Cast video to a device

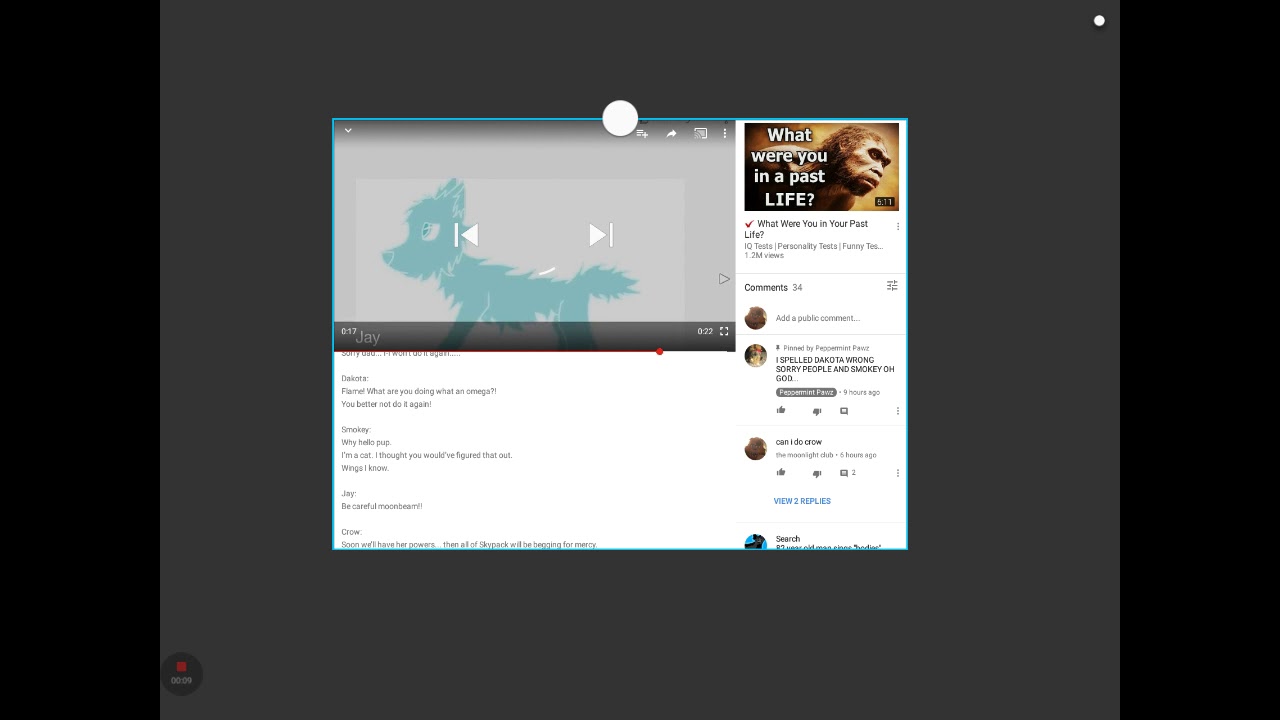700,133
